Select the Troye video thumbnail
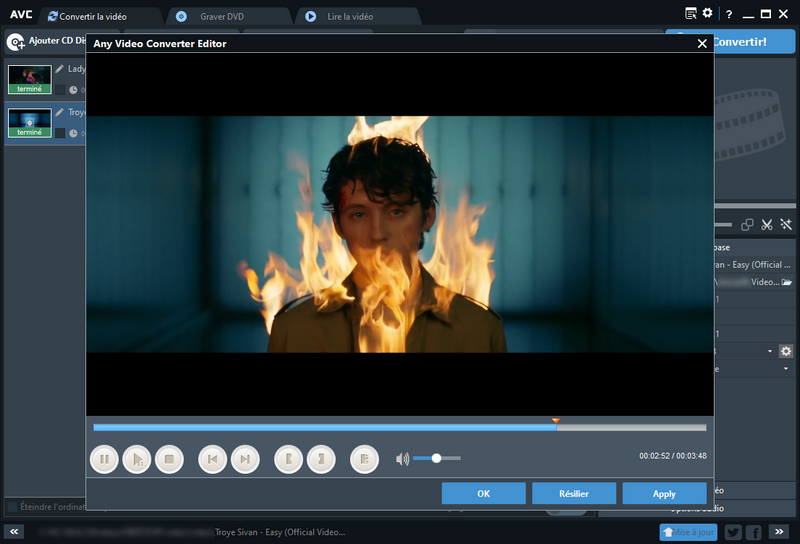Viewport: 800px width, 544px height. pos(30,122)
